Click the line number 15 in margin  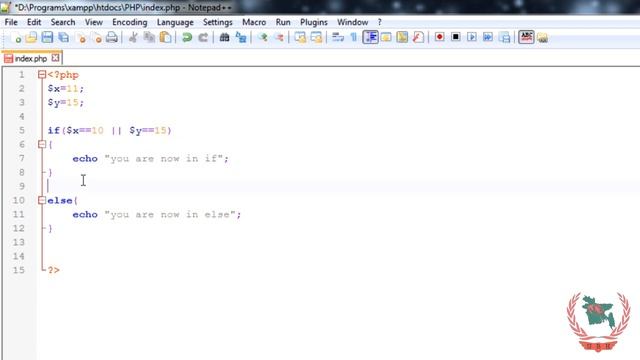pos(18,270)
